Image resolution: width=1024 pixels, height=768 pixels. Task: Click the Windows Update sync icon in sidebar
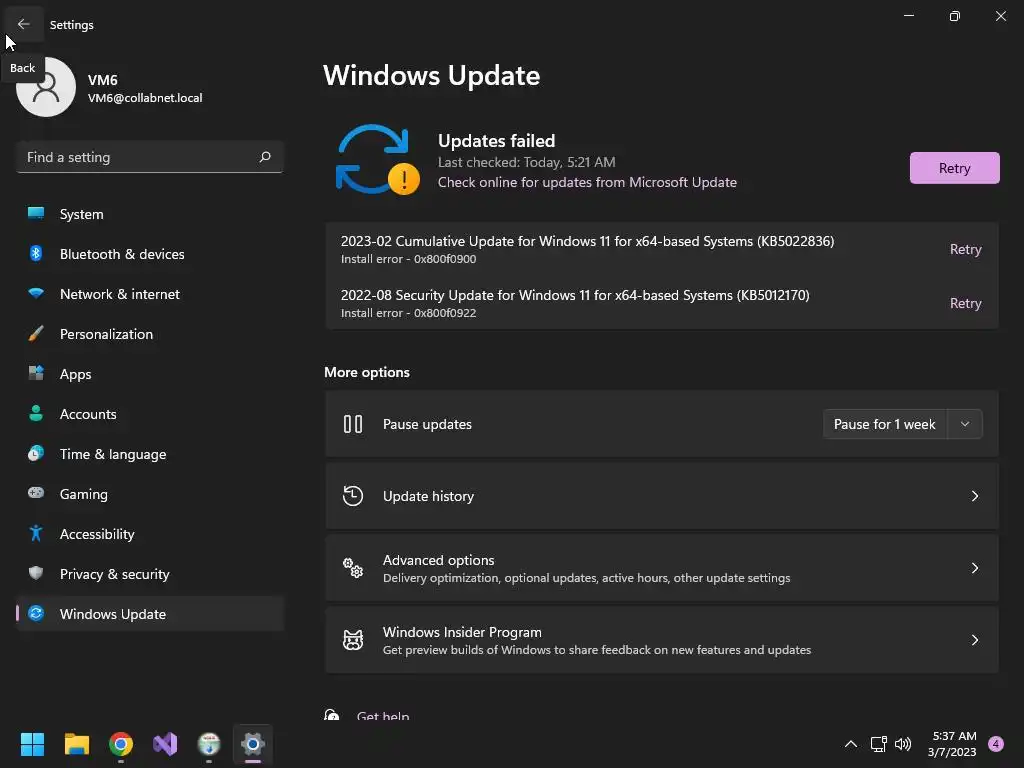[36, 613]
